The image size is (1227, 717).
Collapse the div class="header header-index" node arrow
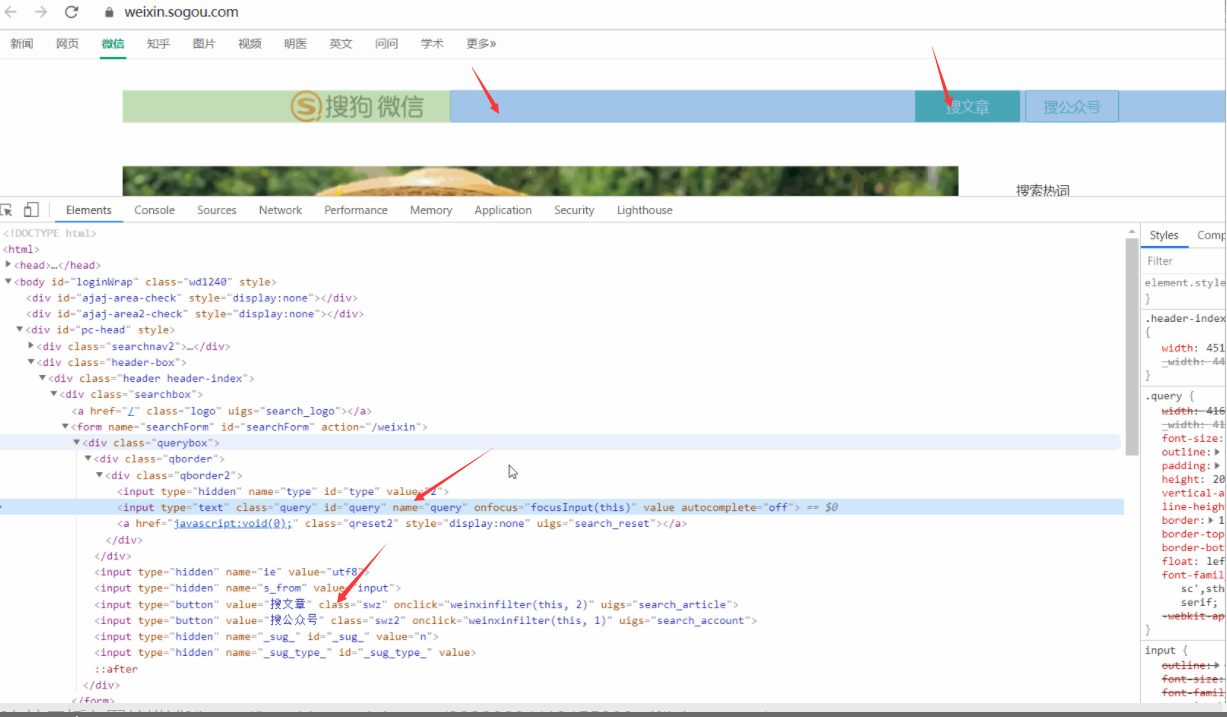click(x=43, y=378)
